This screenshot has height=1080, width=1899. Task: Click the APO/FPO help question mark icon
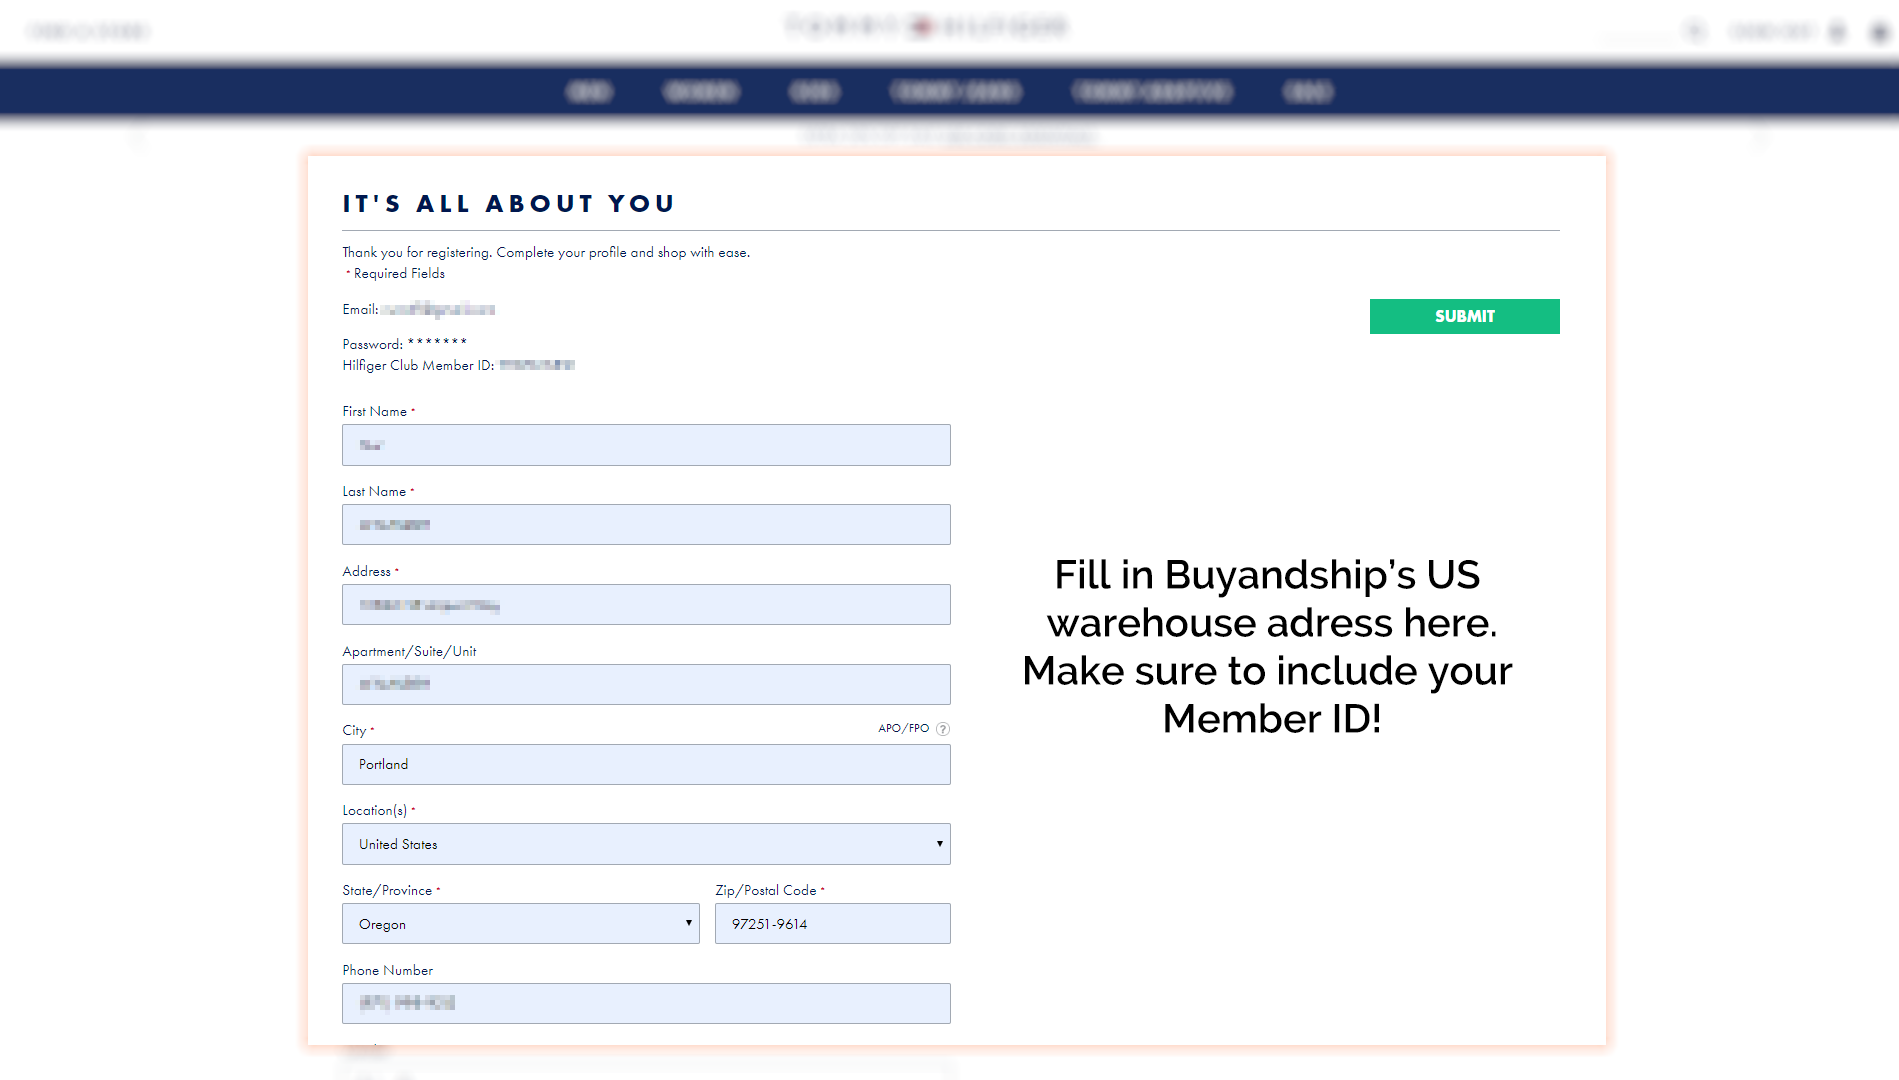(x=943, y=729)
